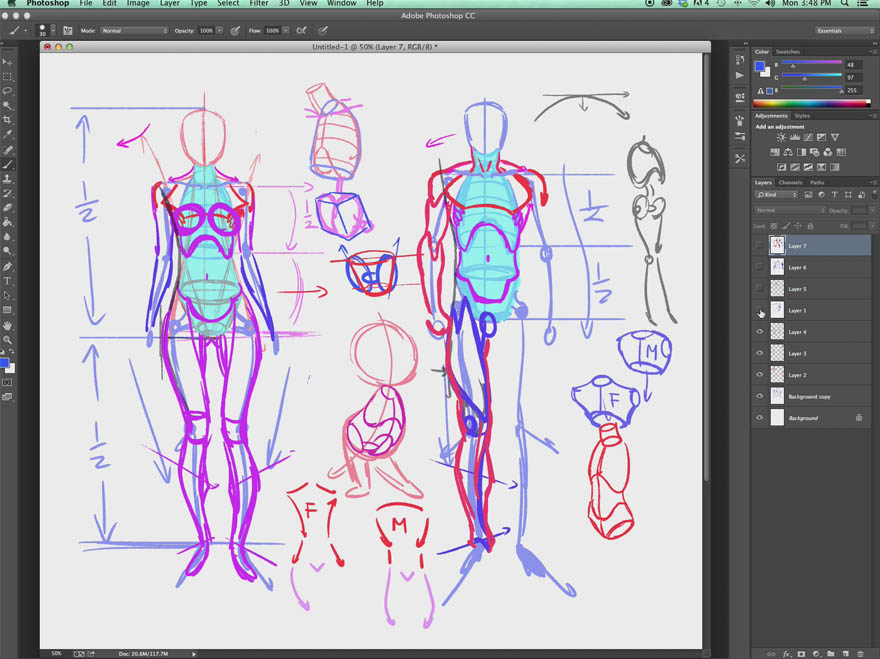Hide Layer 4 with eye icon
The height and width of the screenshot is (659, 880).
(759, 332)
